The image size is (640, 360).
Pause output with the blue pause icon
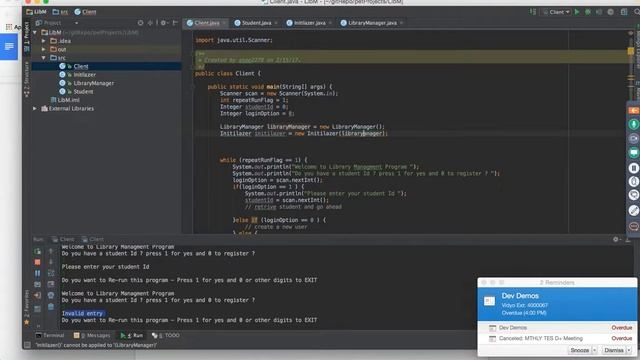[x=37, y=273]
